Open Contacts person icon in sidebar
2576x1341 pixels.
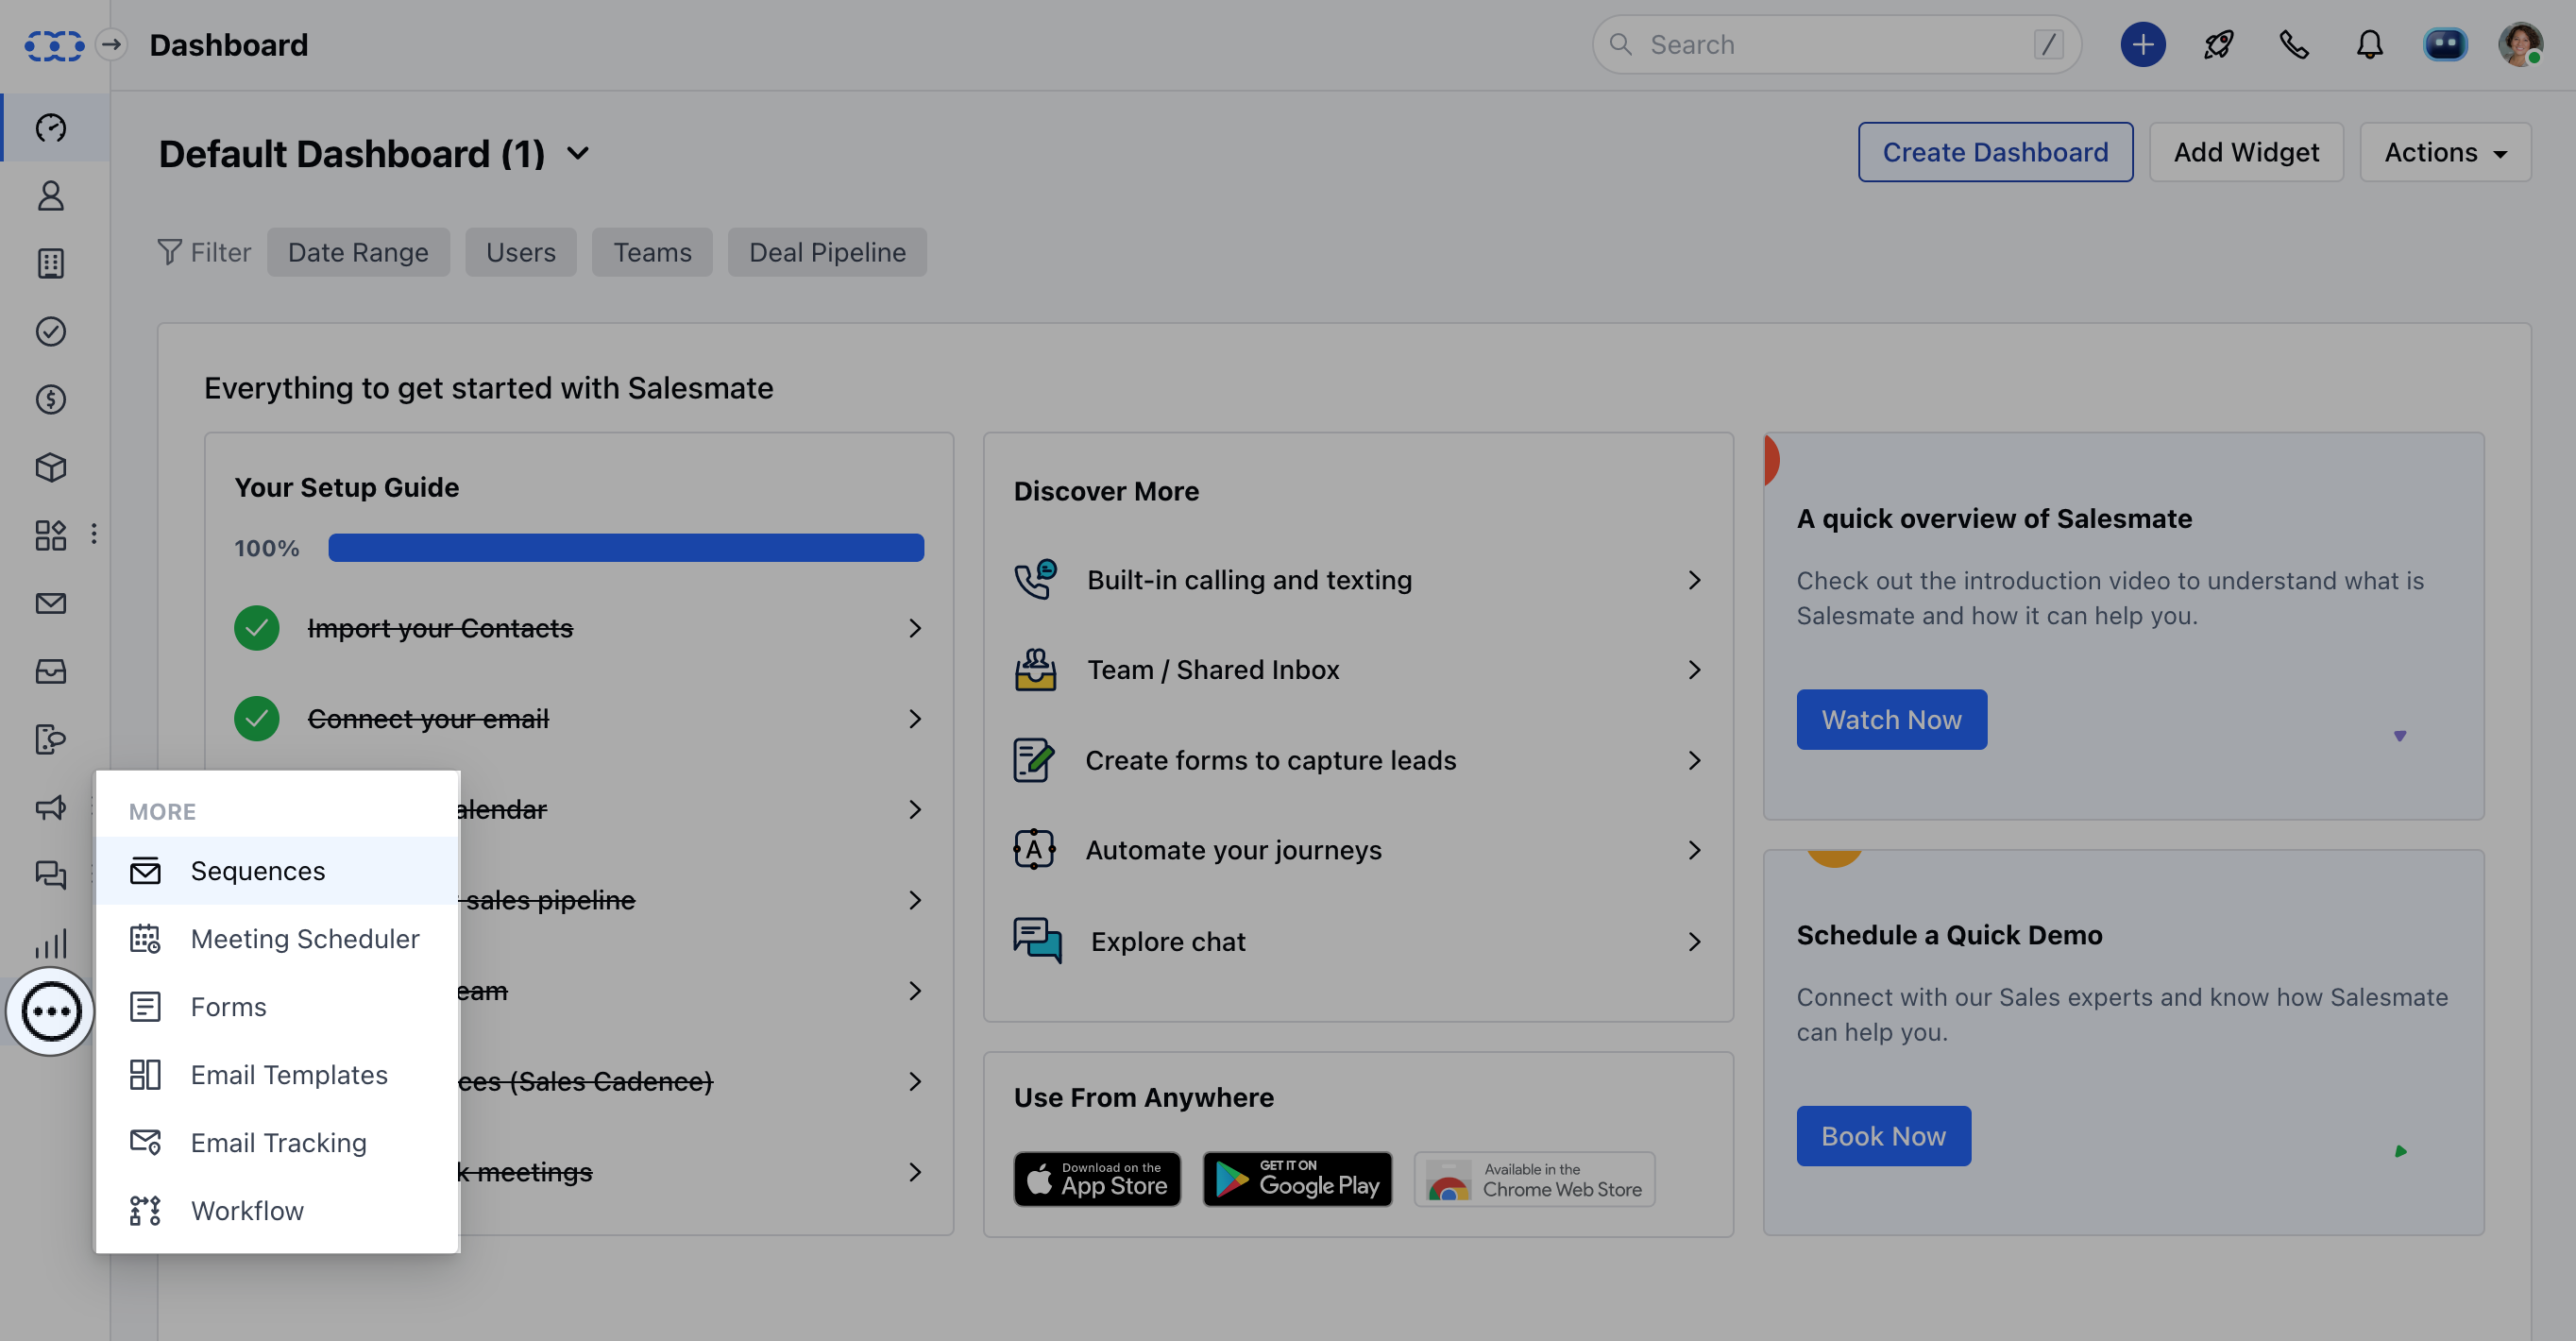click(x=51, y=196)
